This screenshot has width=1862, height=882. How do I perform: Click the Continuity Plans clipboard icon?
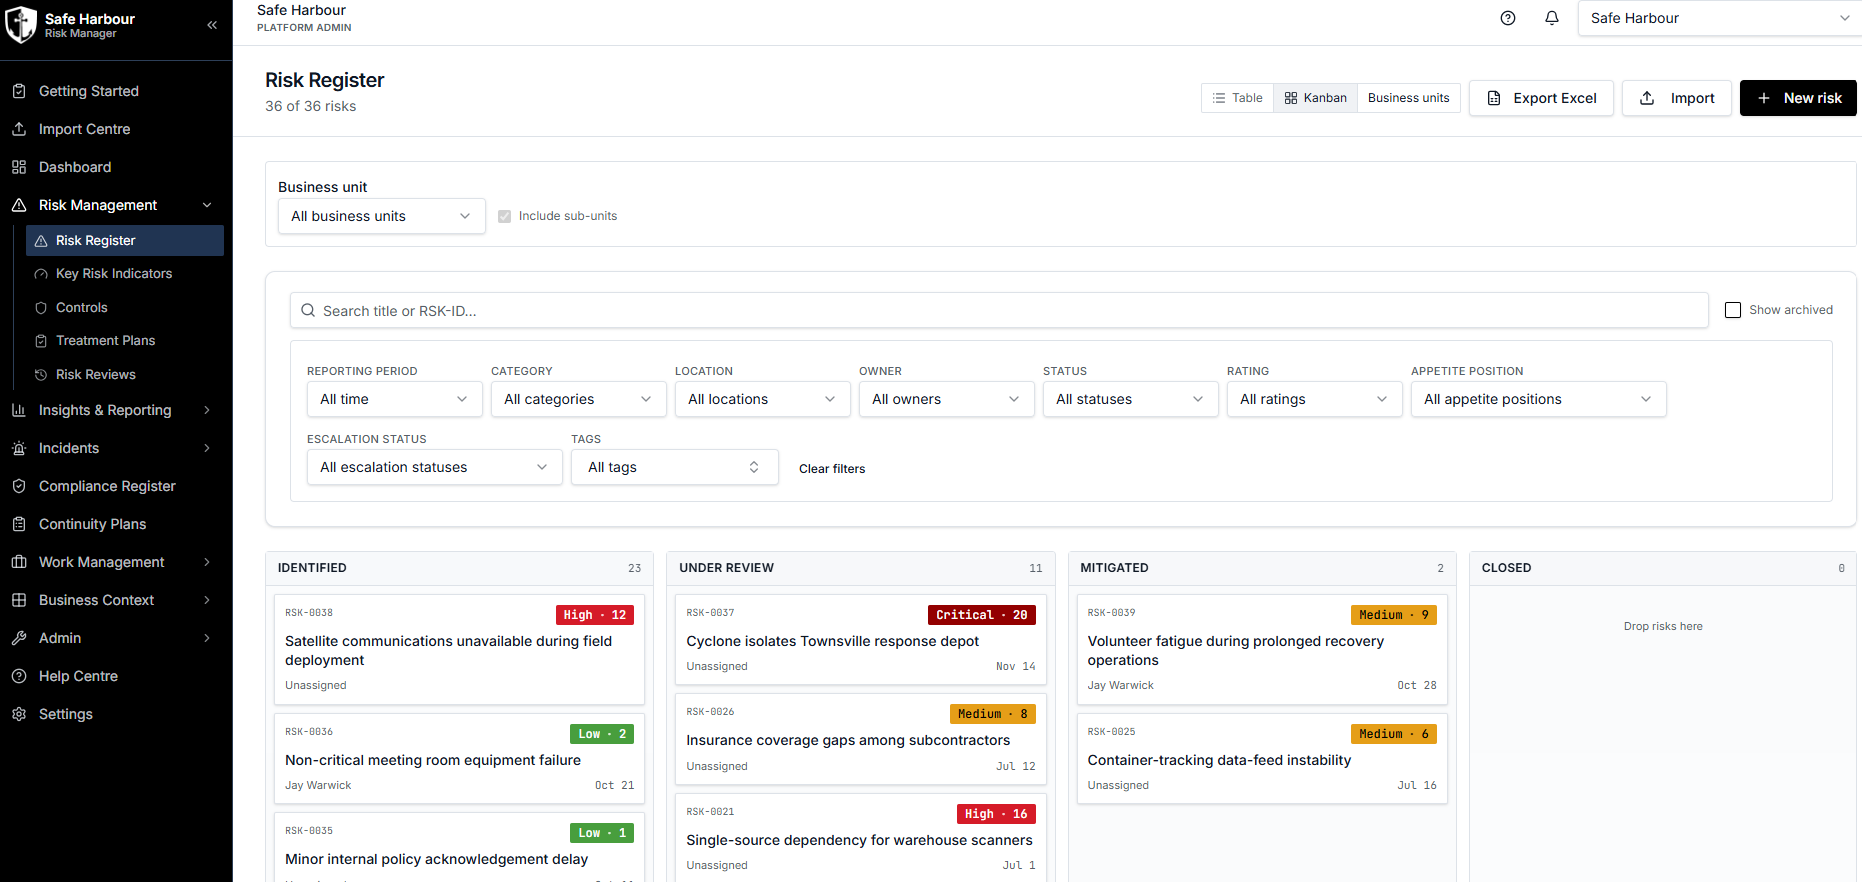[19, 524]
